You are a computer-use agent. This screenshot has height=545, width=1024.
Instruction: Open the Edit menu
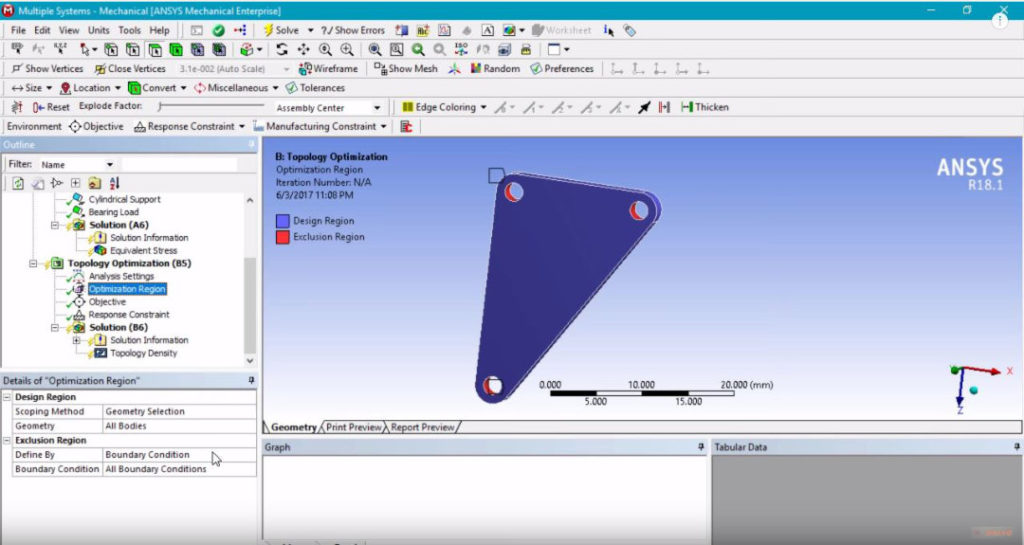pyautogui.click(x=42, y=30)
